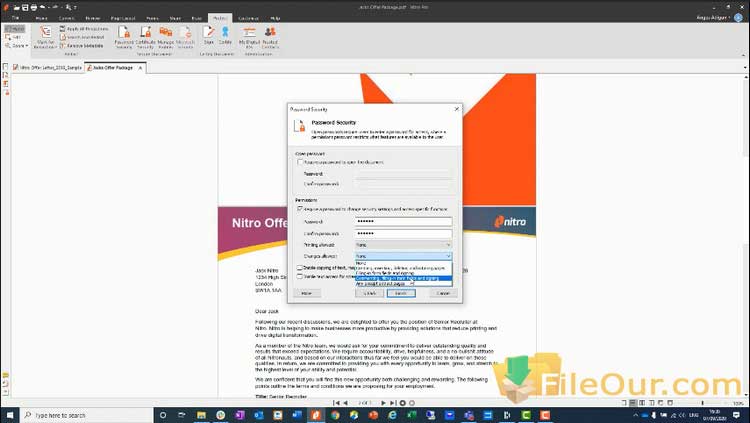Open Outlook from the taskbar

click(x=259, y=415)
